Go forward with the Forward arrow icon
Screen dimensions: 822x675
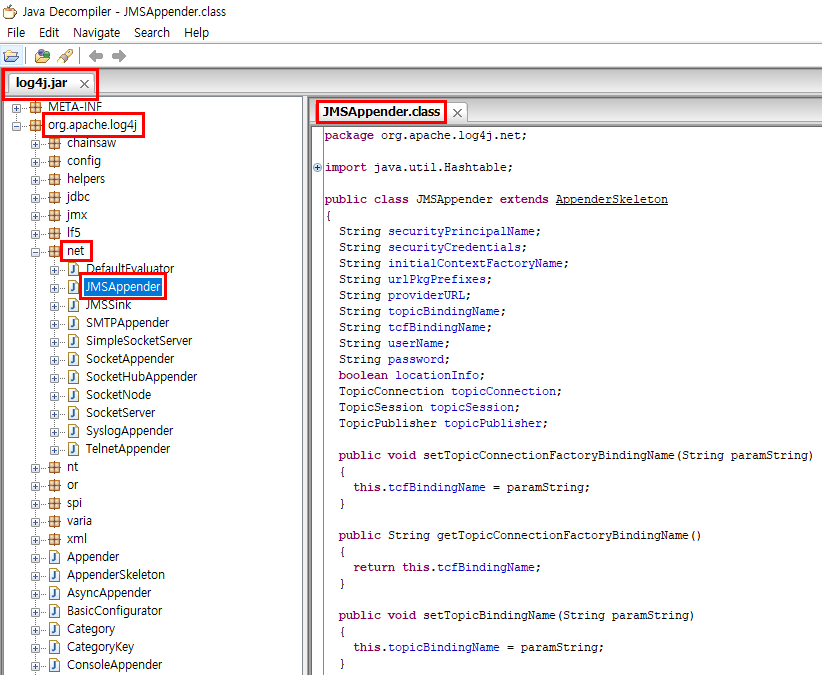pyautogui.click(x=119, y=56)
